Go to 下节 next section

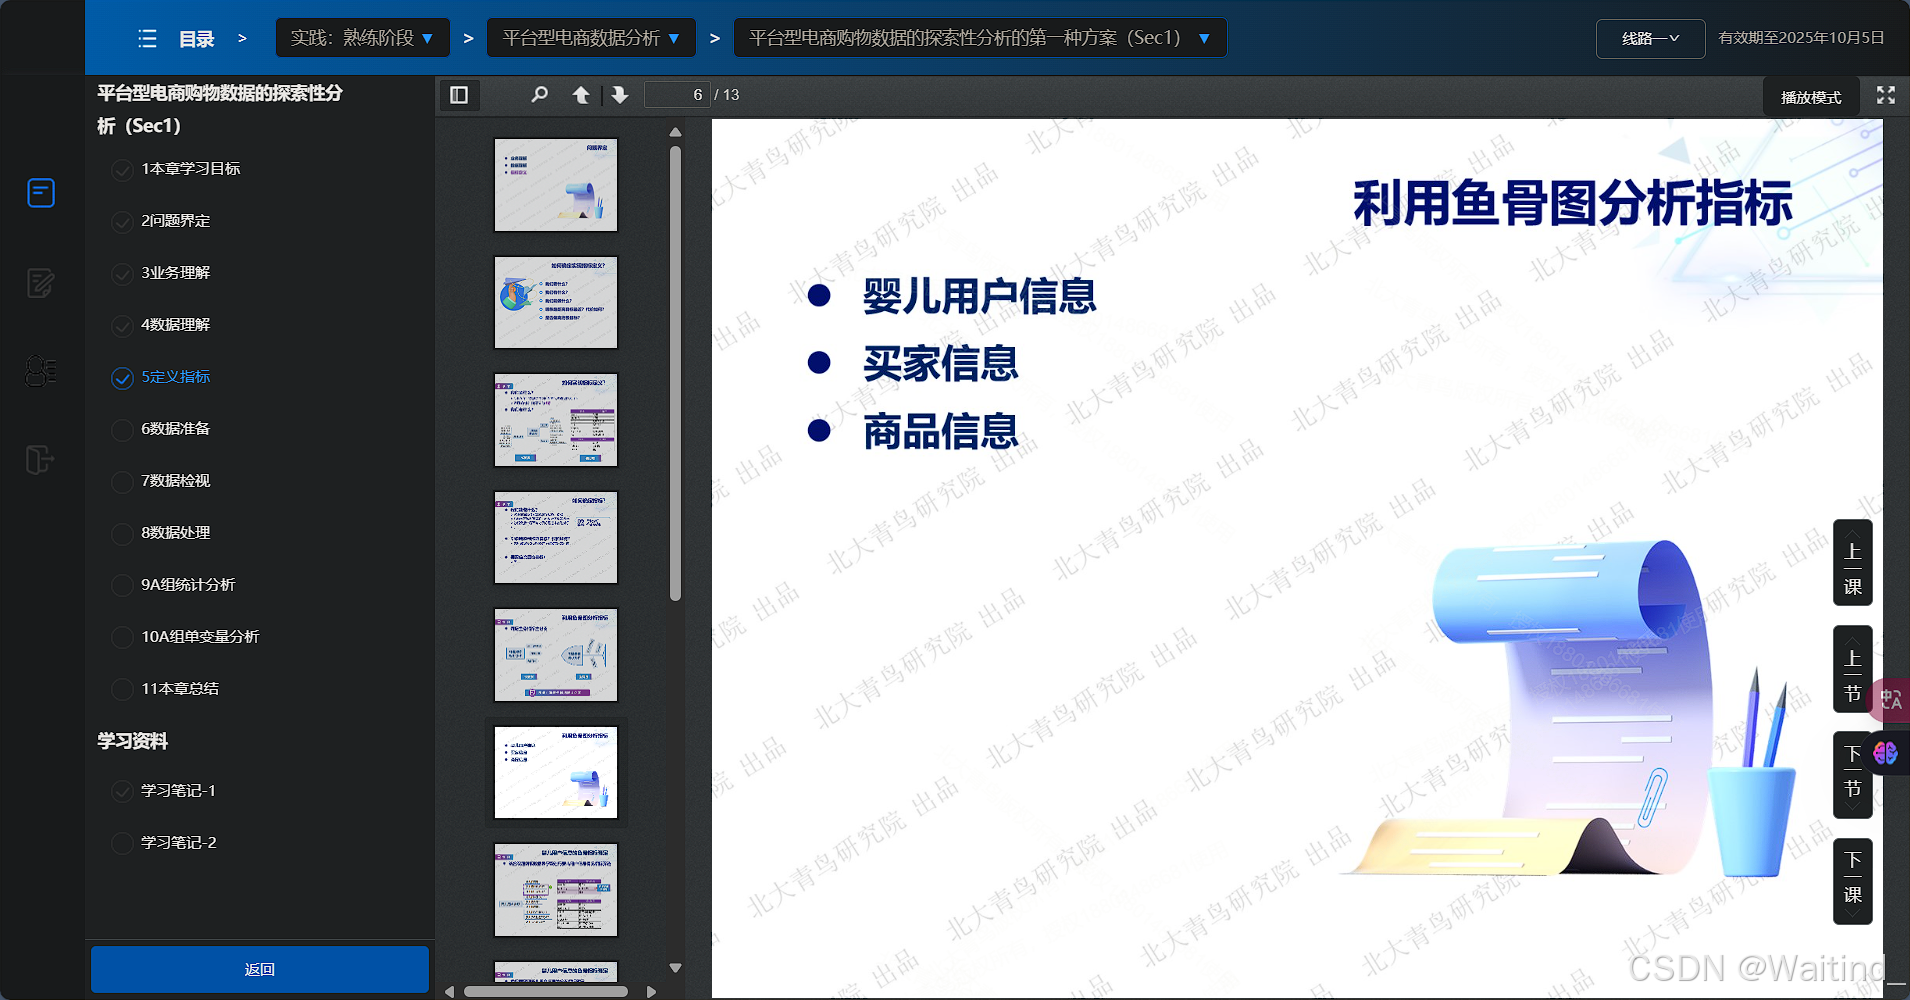(x=1852, y=776)
